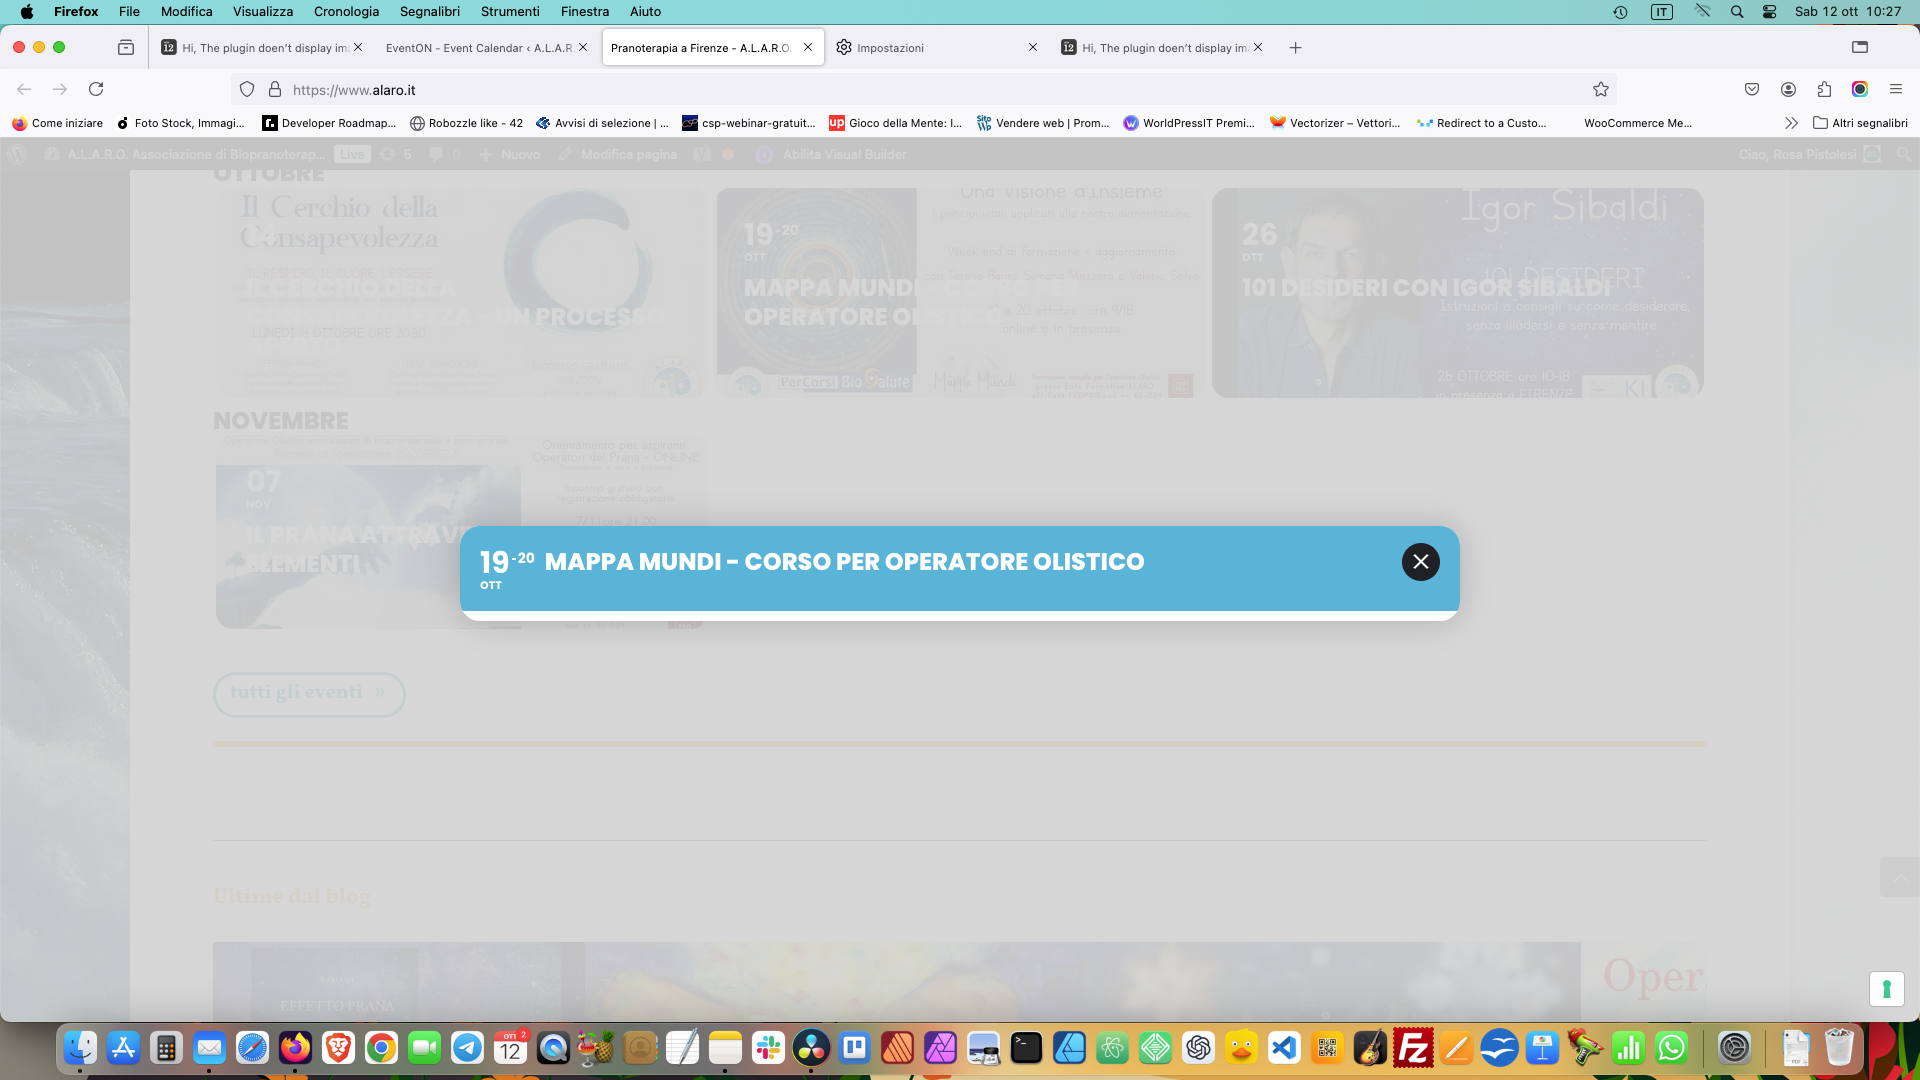Close the Pranoterapia a Firenze tab
Viewport: 1920px width, 1080px height.
coord(808,47)
